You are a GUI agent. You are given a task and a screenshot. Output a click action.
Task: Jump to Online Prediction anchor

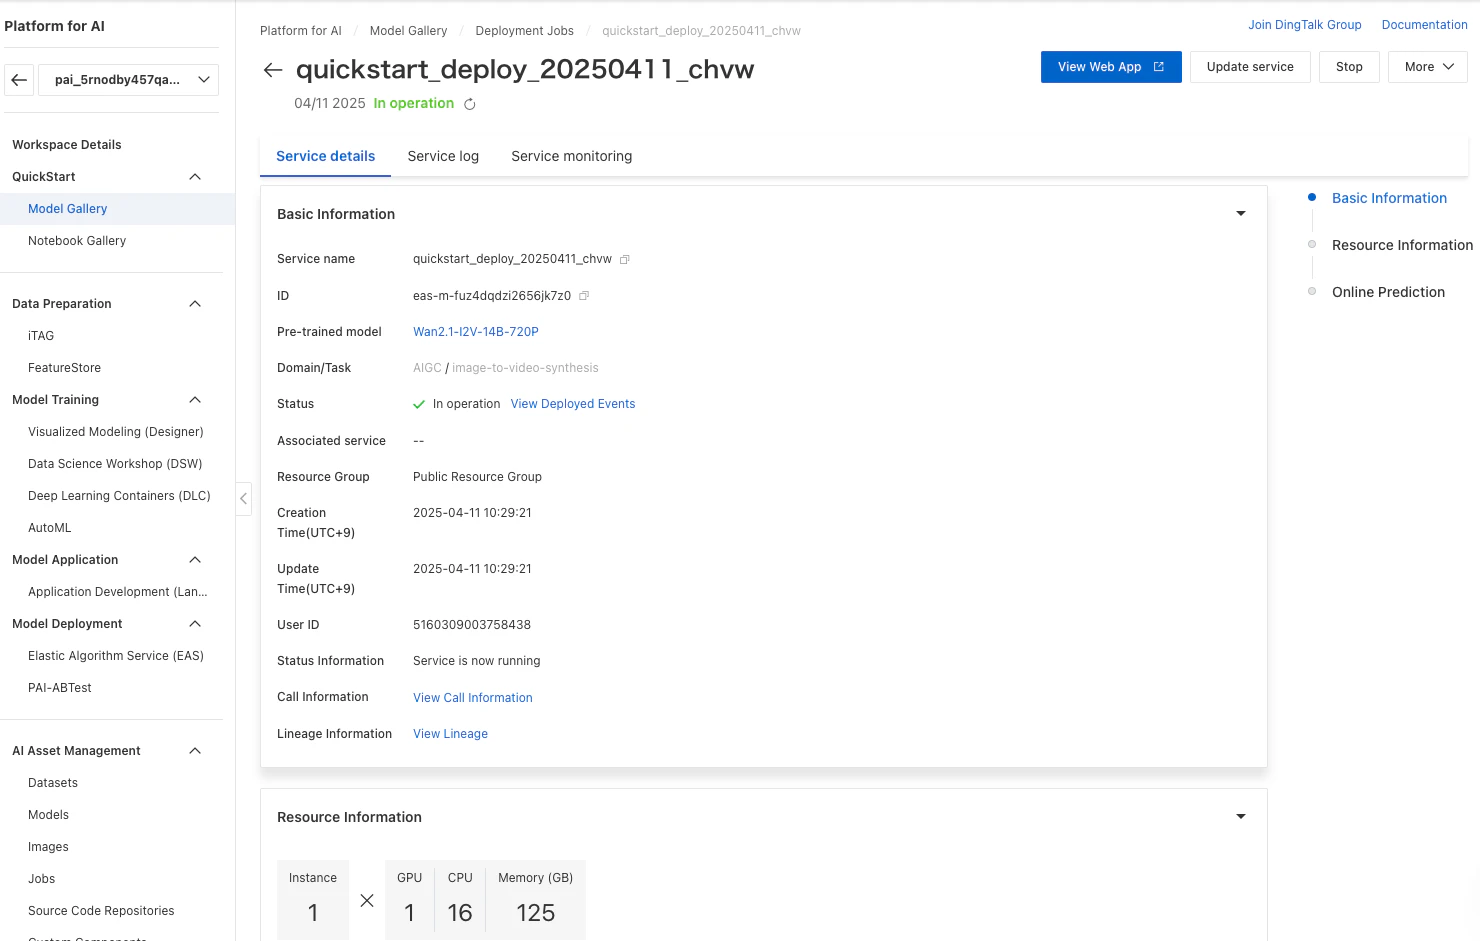(1388, 292)
